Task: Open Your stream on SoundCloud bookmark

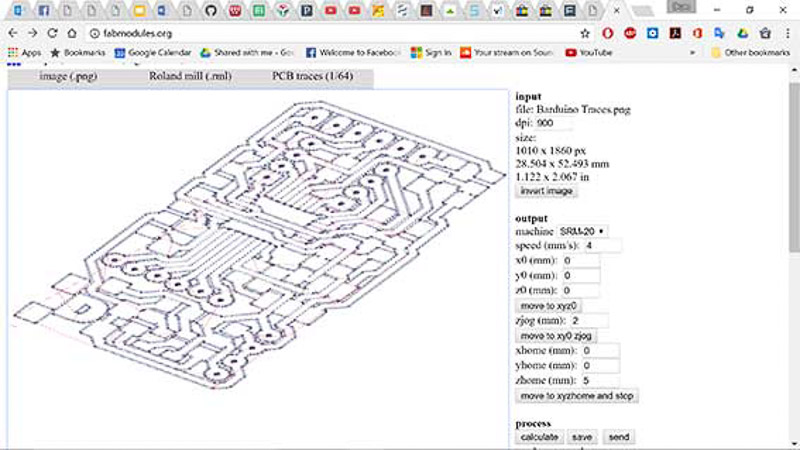Action: [507, 53]
